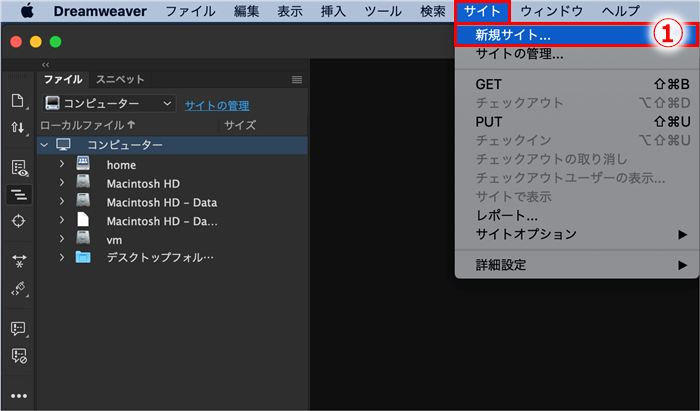Click the Macintosh HD drive icon
700x411 pixels.
coord(83,183)
